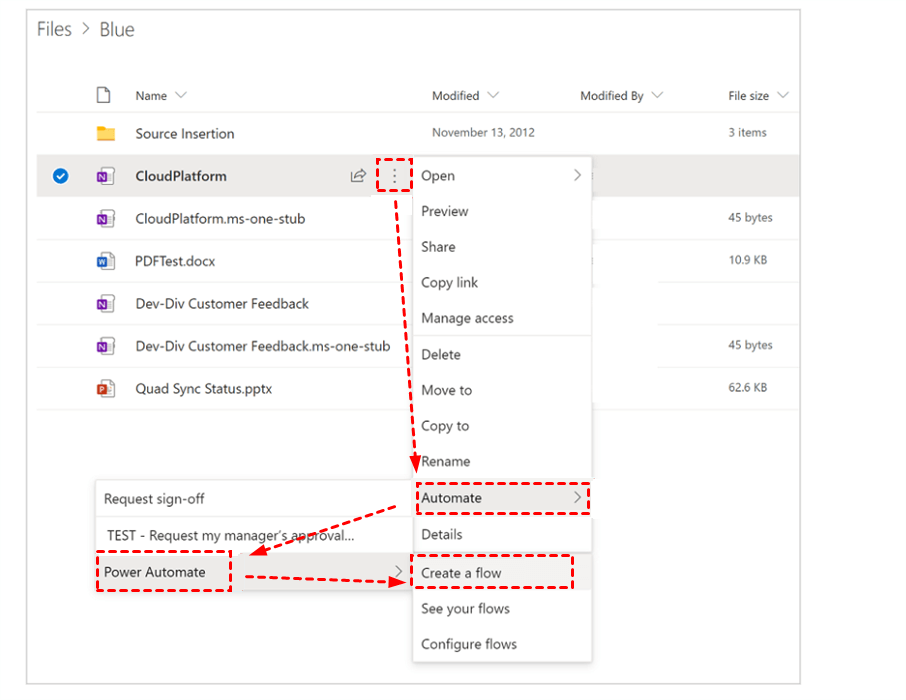Click the share icon on CloudPlatform row
Viewport: 906px width, 700px height.
pyautogui.click(x=358, y=176)
